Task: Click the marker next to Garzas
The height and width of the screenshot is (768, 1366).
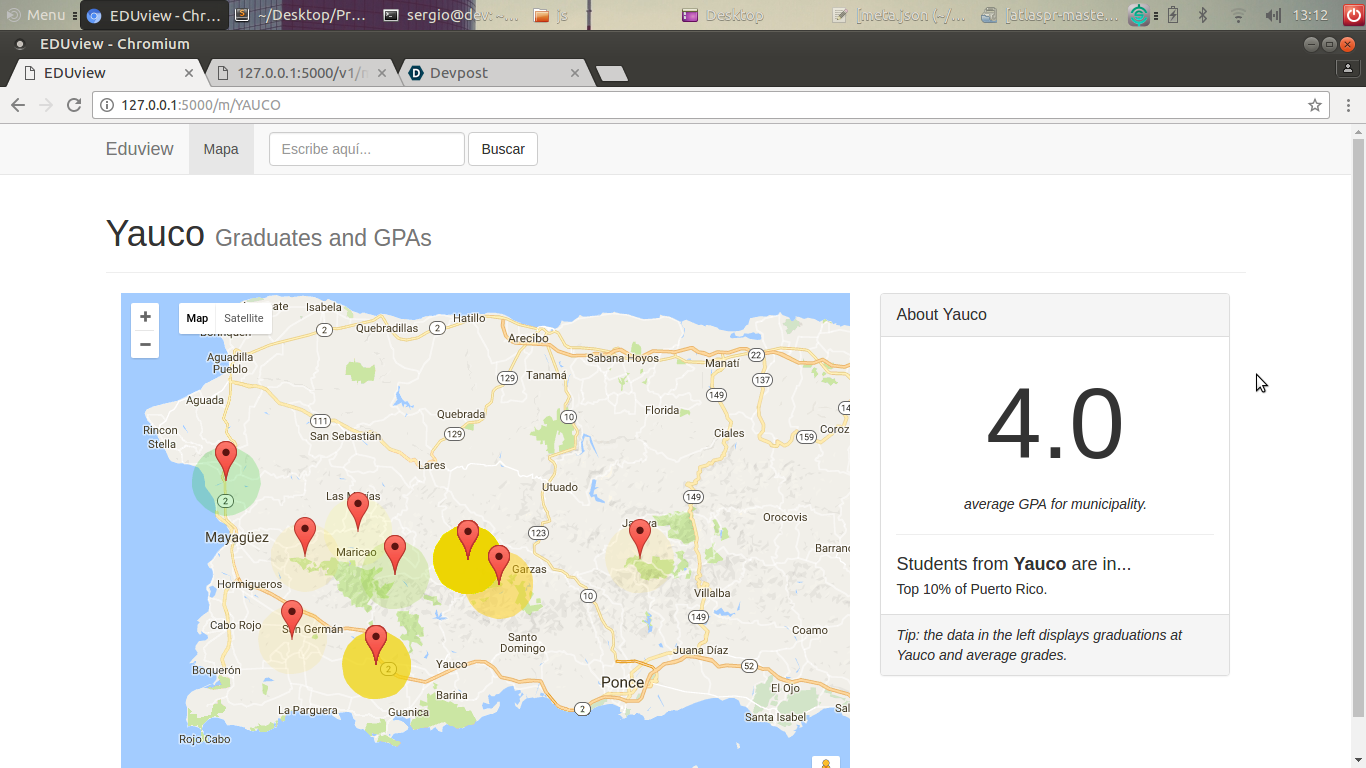Action: coord(499,564)
